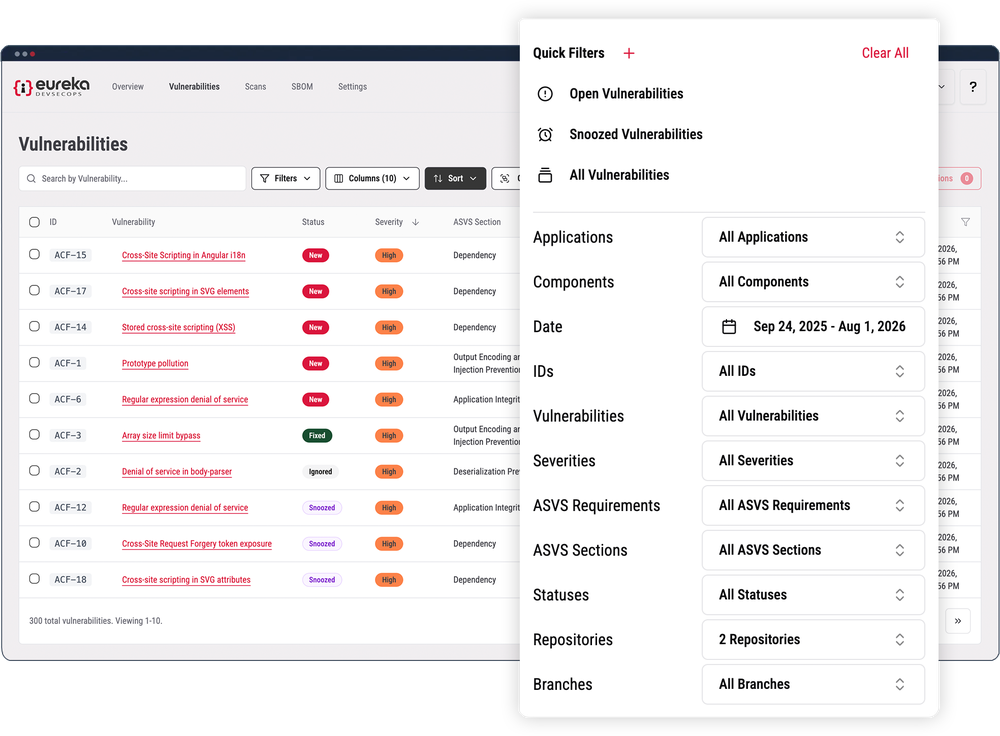Click the search magnifier icon
The height and width of the screenshot is (736, 1000).
(x=31, y=179)
